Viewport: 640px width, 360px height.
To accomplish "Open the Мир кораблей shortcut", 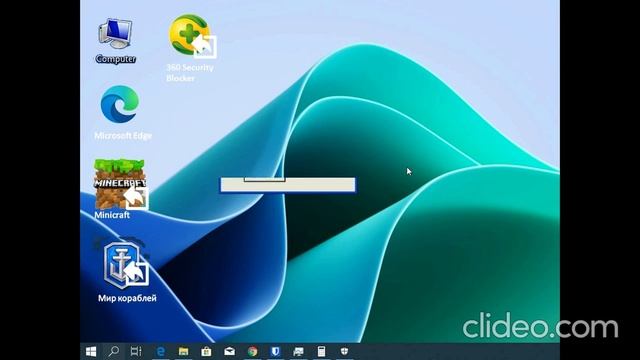I will coord(127,271).
